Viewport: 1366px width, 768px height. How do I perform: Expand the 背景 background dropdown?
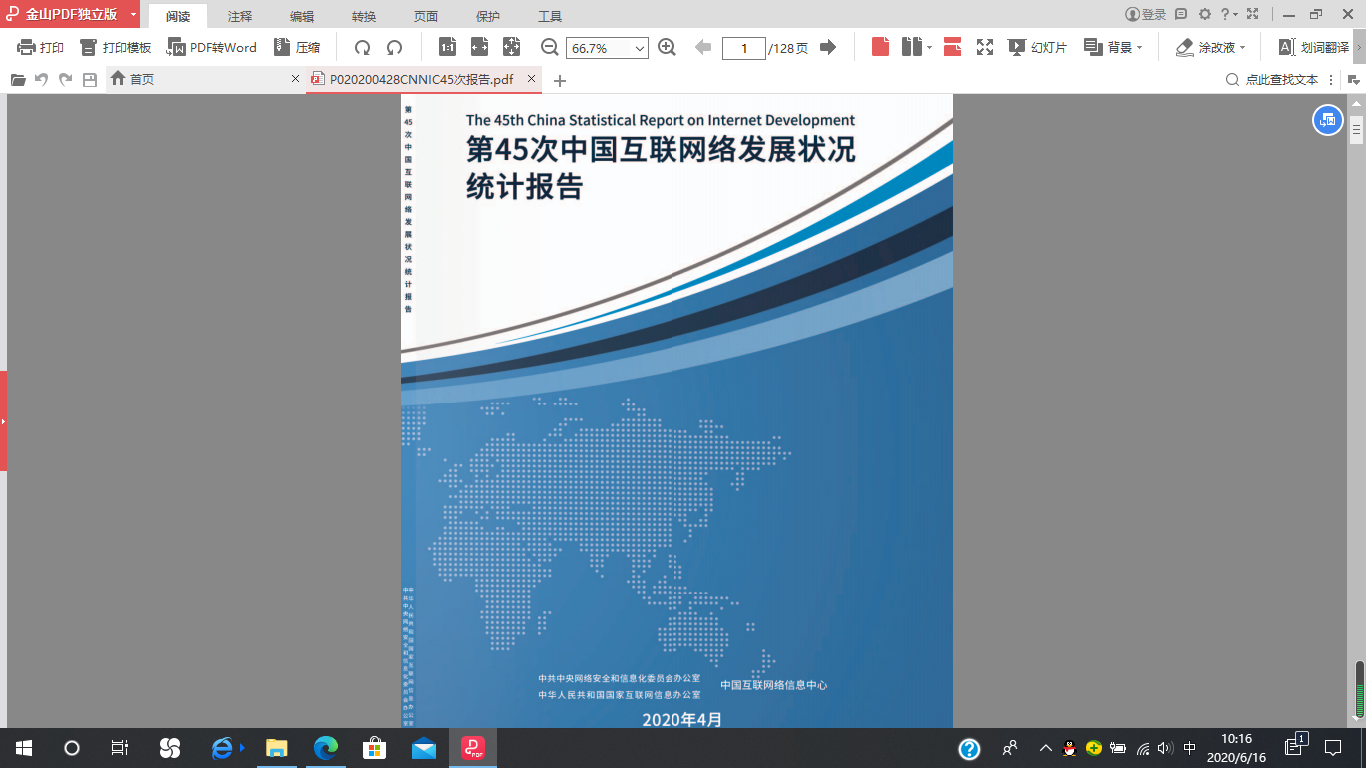click(x=1140, y=48)
